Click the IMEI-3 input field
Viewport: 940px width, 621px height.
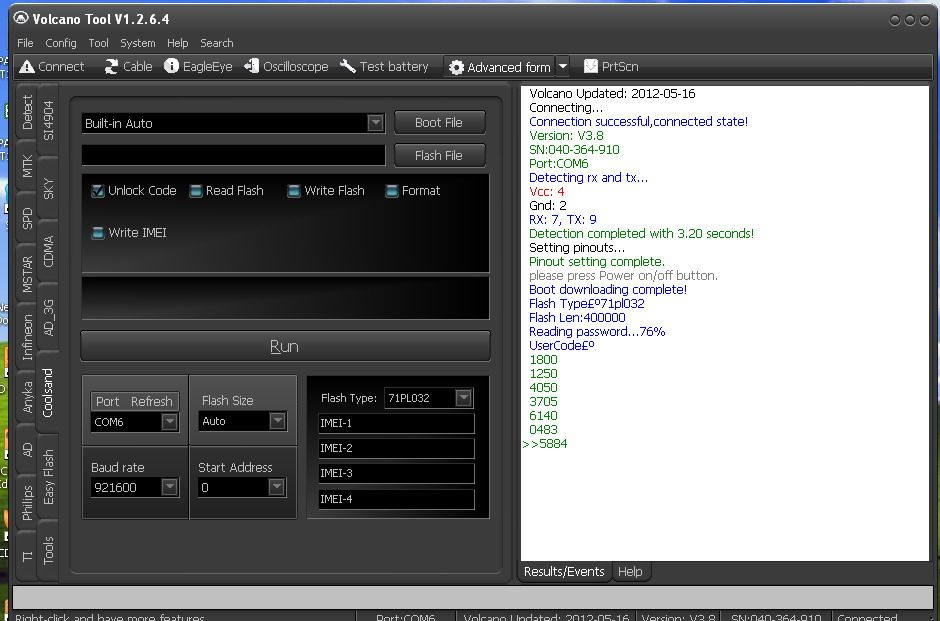396,474
